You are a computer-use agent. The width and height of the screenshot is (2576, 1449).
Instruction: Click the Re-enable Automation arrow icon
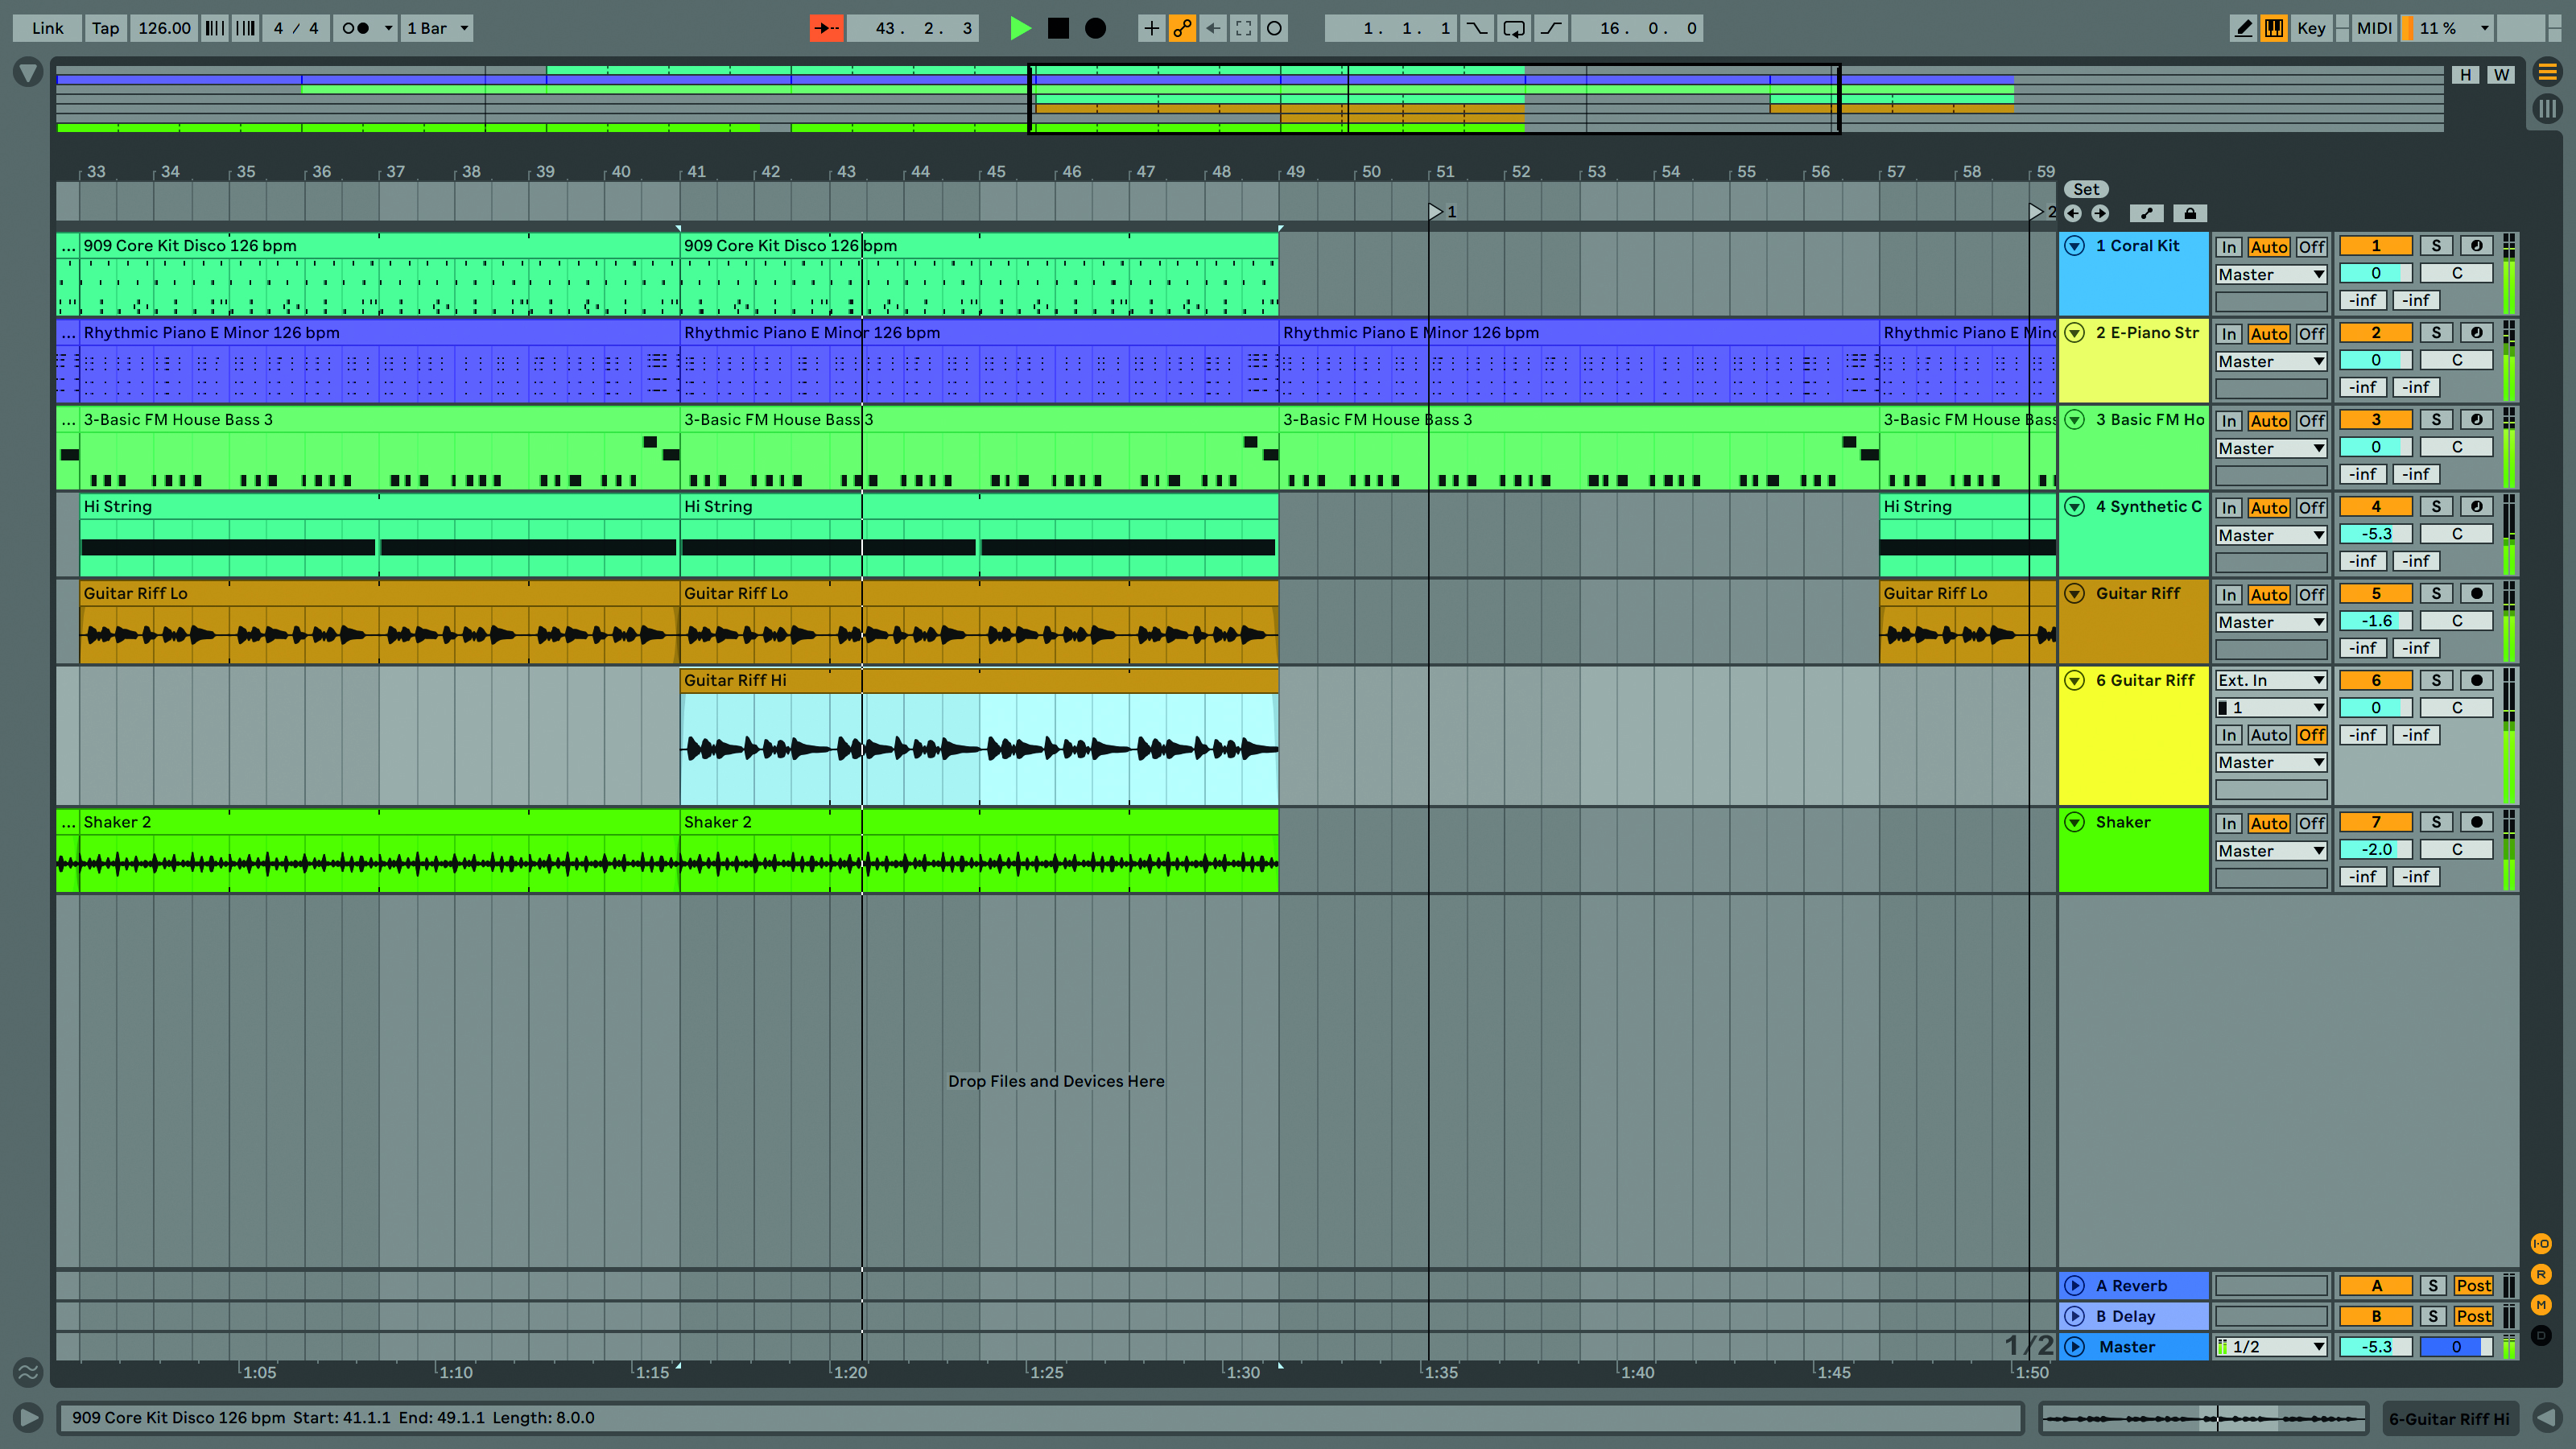pos(1213,28)
